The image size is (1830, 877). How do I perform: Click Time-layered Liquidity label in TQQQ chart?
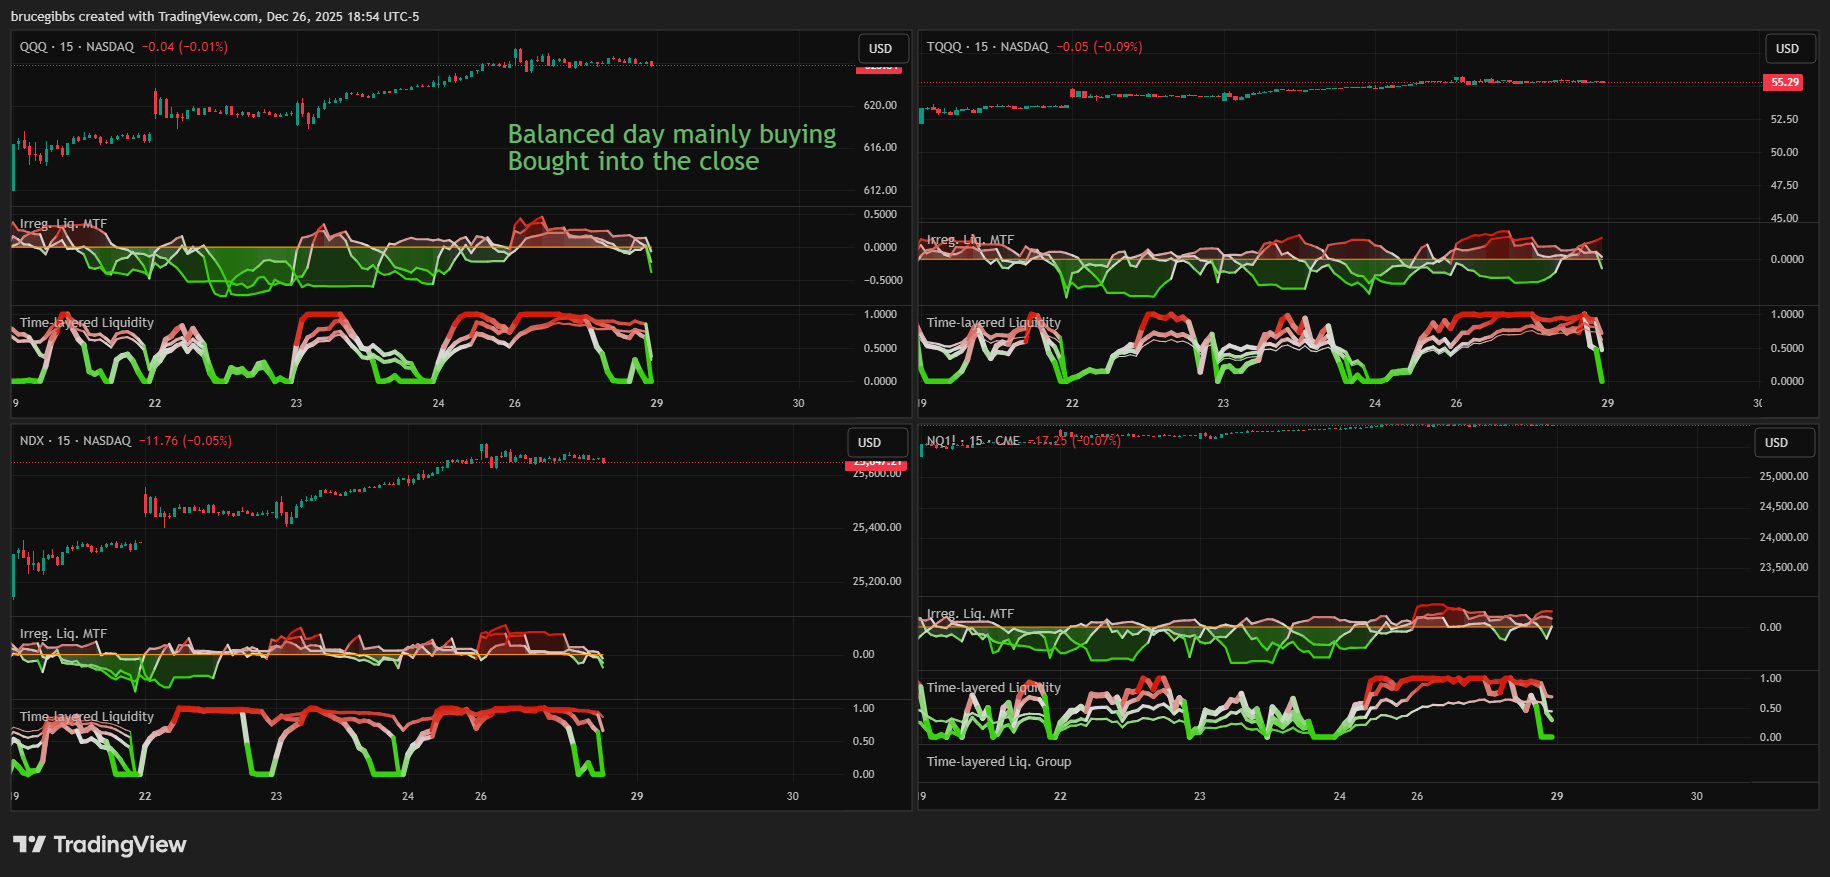[993, 323]
